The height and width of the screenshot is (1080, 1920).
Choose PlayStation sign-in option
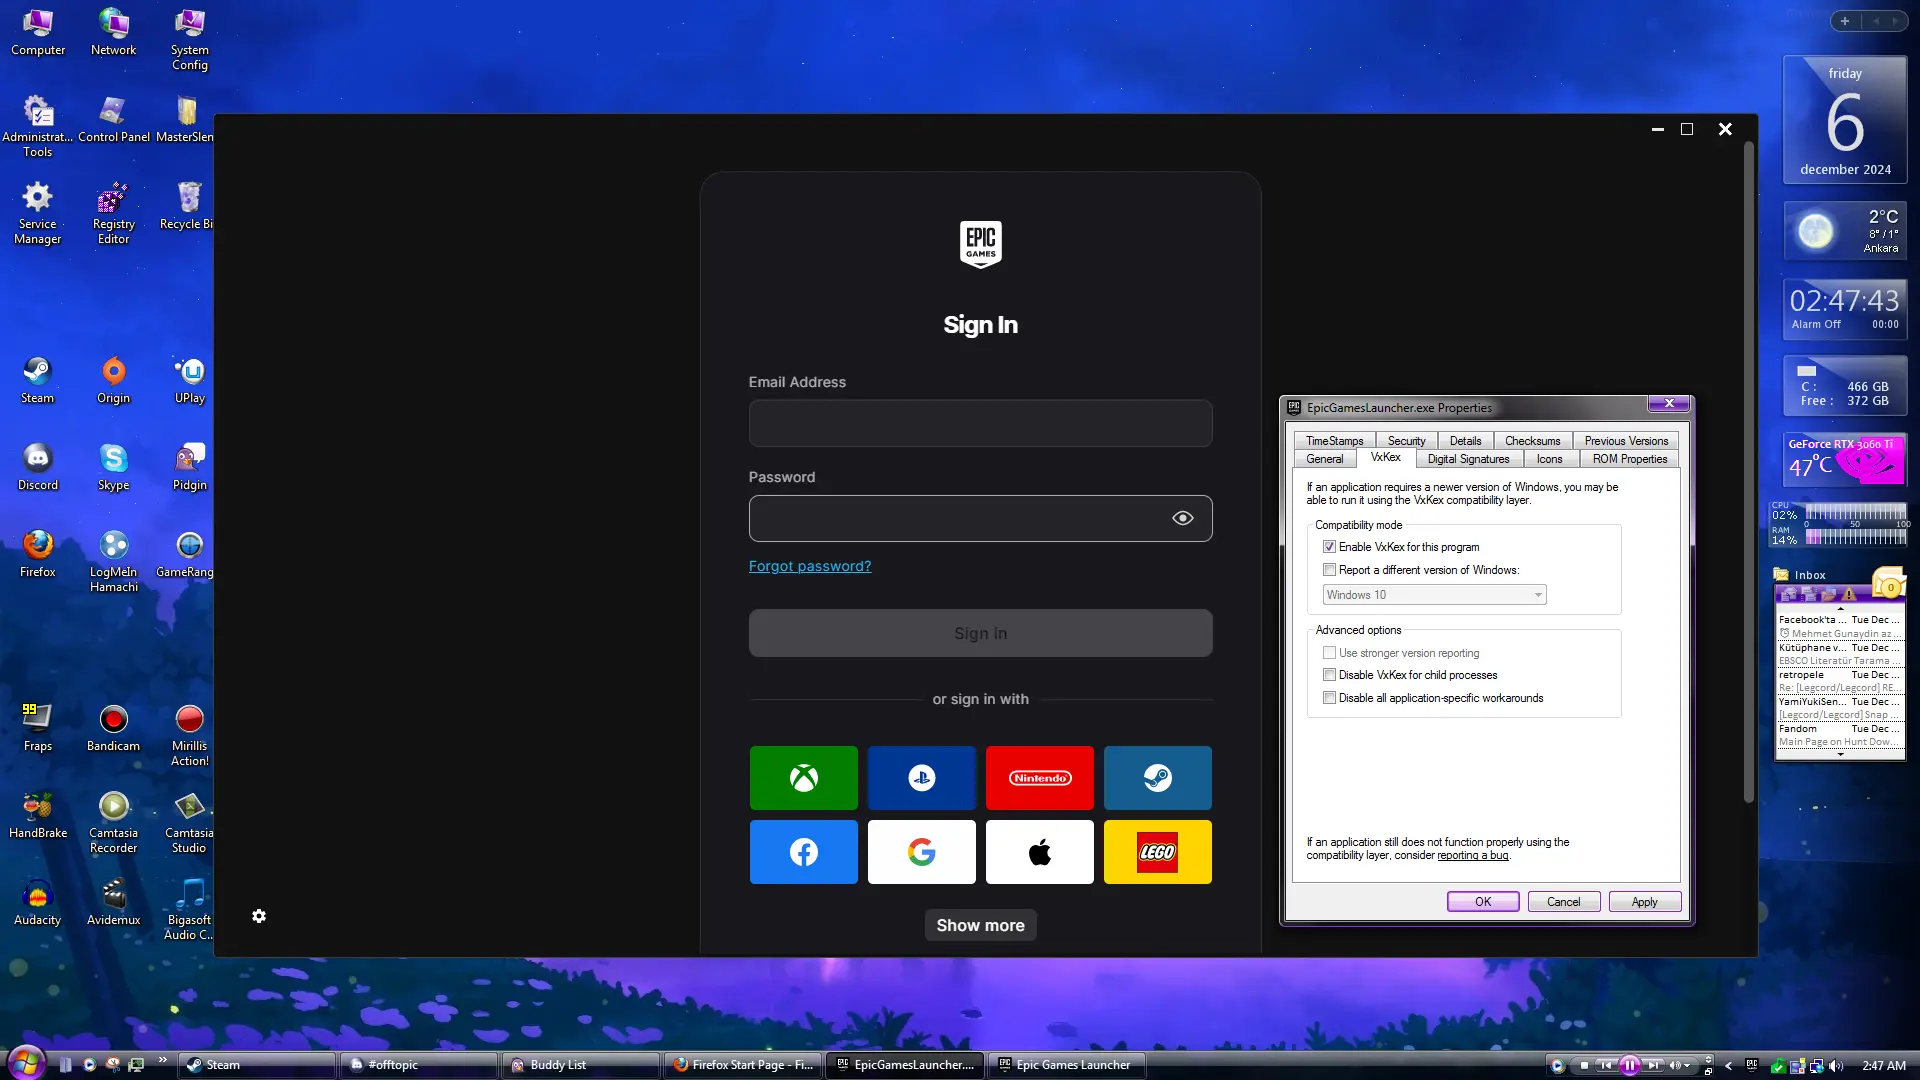pyautogui.click(x=921, y=778)
